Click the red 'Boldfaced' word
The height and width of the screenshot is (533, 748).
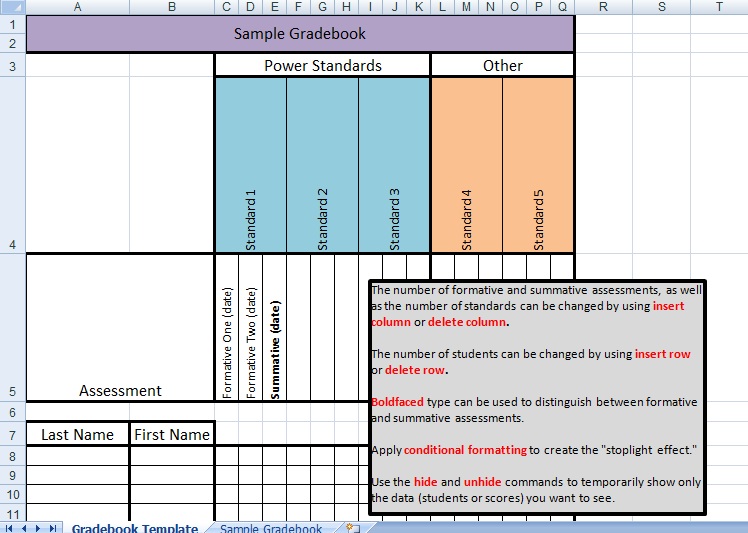(x=397, y=402)
